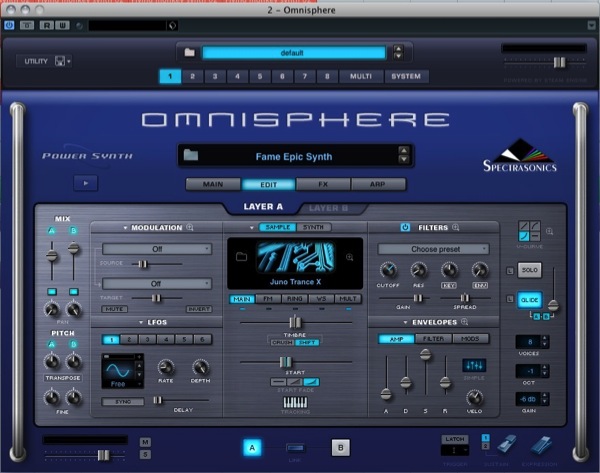The width and height of the screenshot is (600, 473).
Task: Zoom into the Filters section magnifier
Action: point(455,227)
